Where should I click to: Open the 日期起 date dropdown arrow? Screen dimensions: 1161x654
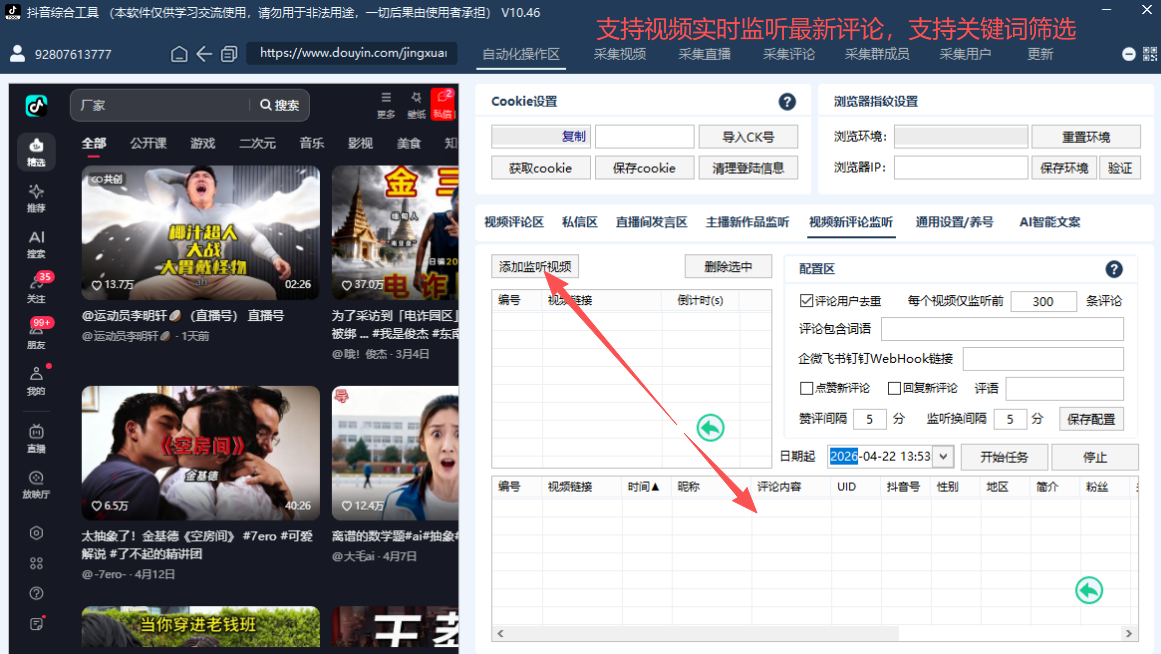point(943,456)
